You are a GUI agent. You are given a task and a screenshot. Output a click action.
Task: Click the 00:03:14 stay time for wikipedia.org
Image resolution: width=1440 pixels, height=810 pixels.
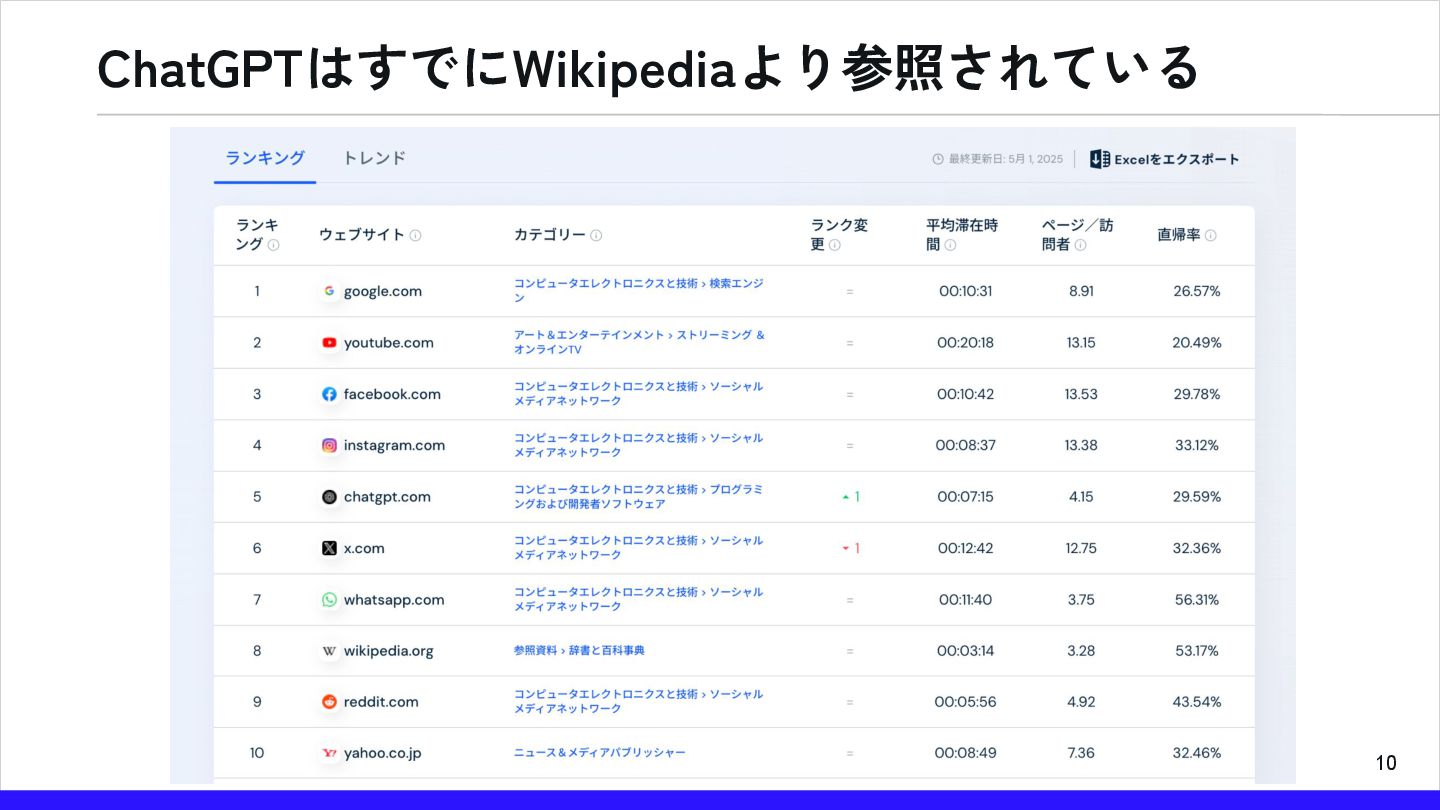tap(965, 651)
